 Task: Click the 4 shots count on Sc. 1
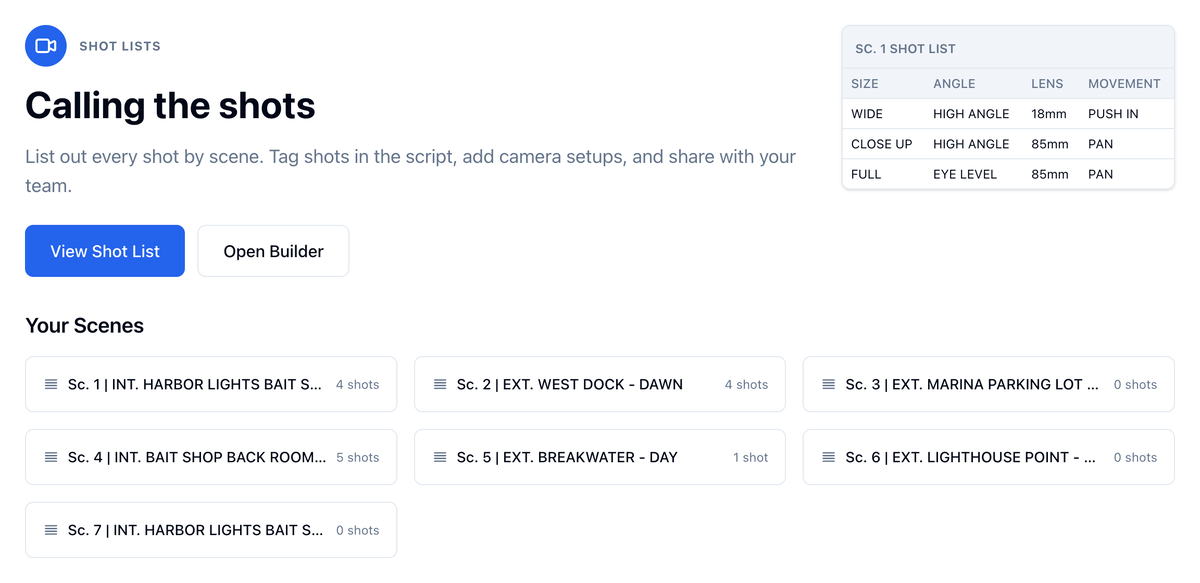[x=358, y=385]
